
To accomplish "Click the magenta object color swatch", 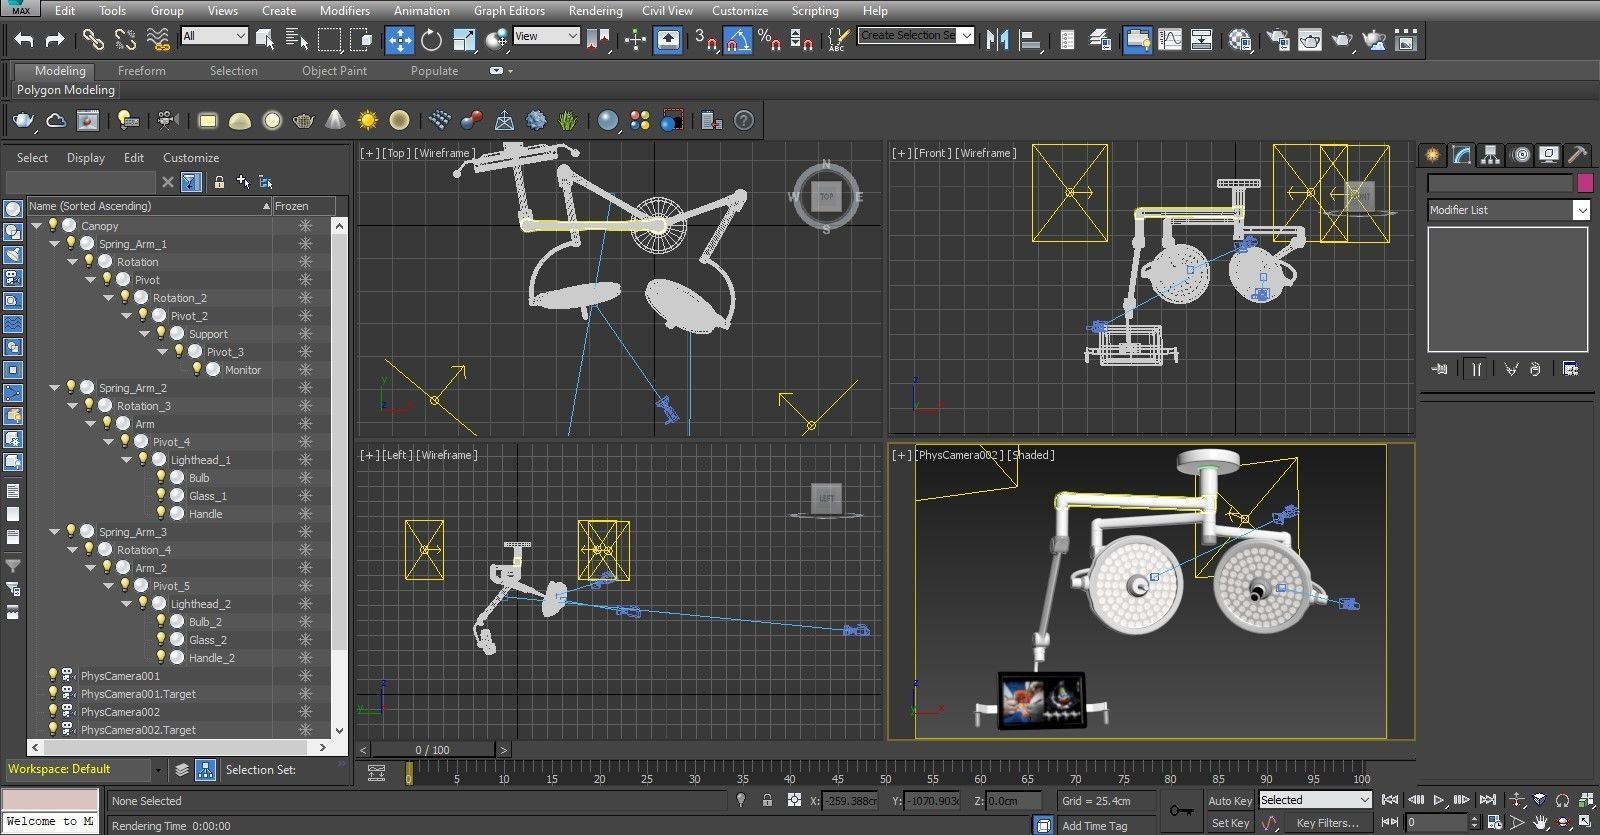I will (1584, 183).
